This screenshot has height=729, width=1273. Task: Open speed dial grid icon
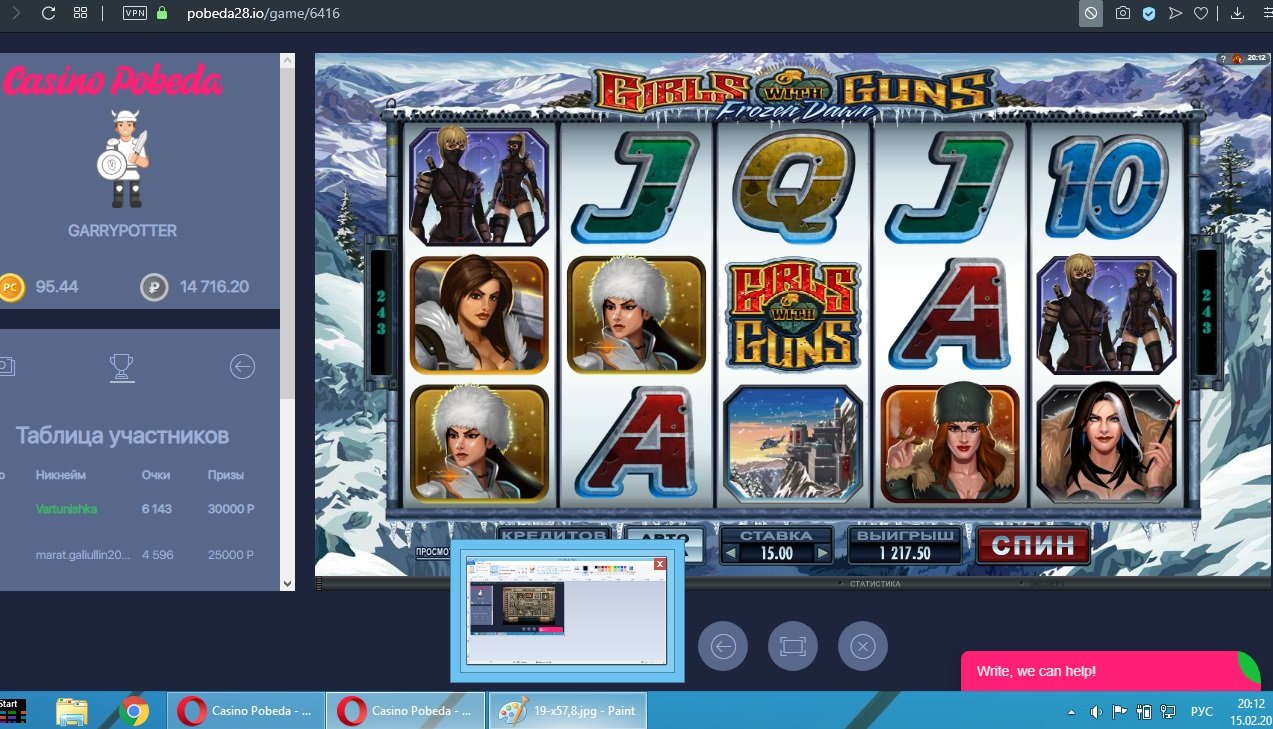[81, 14]
